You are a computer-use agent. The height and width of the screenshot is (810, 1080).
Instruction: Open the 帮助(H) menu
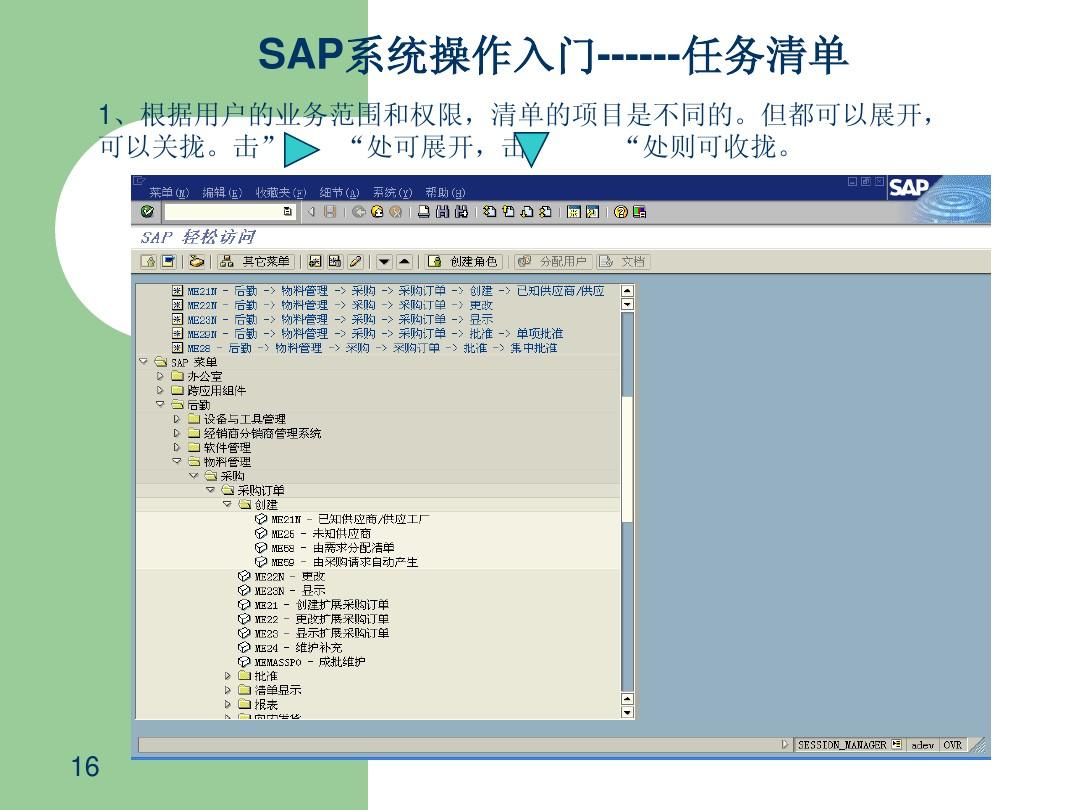[445, 193]
